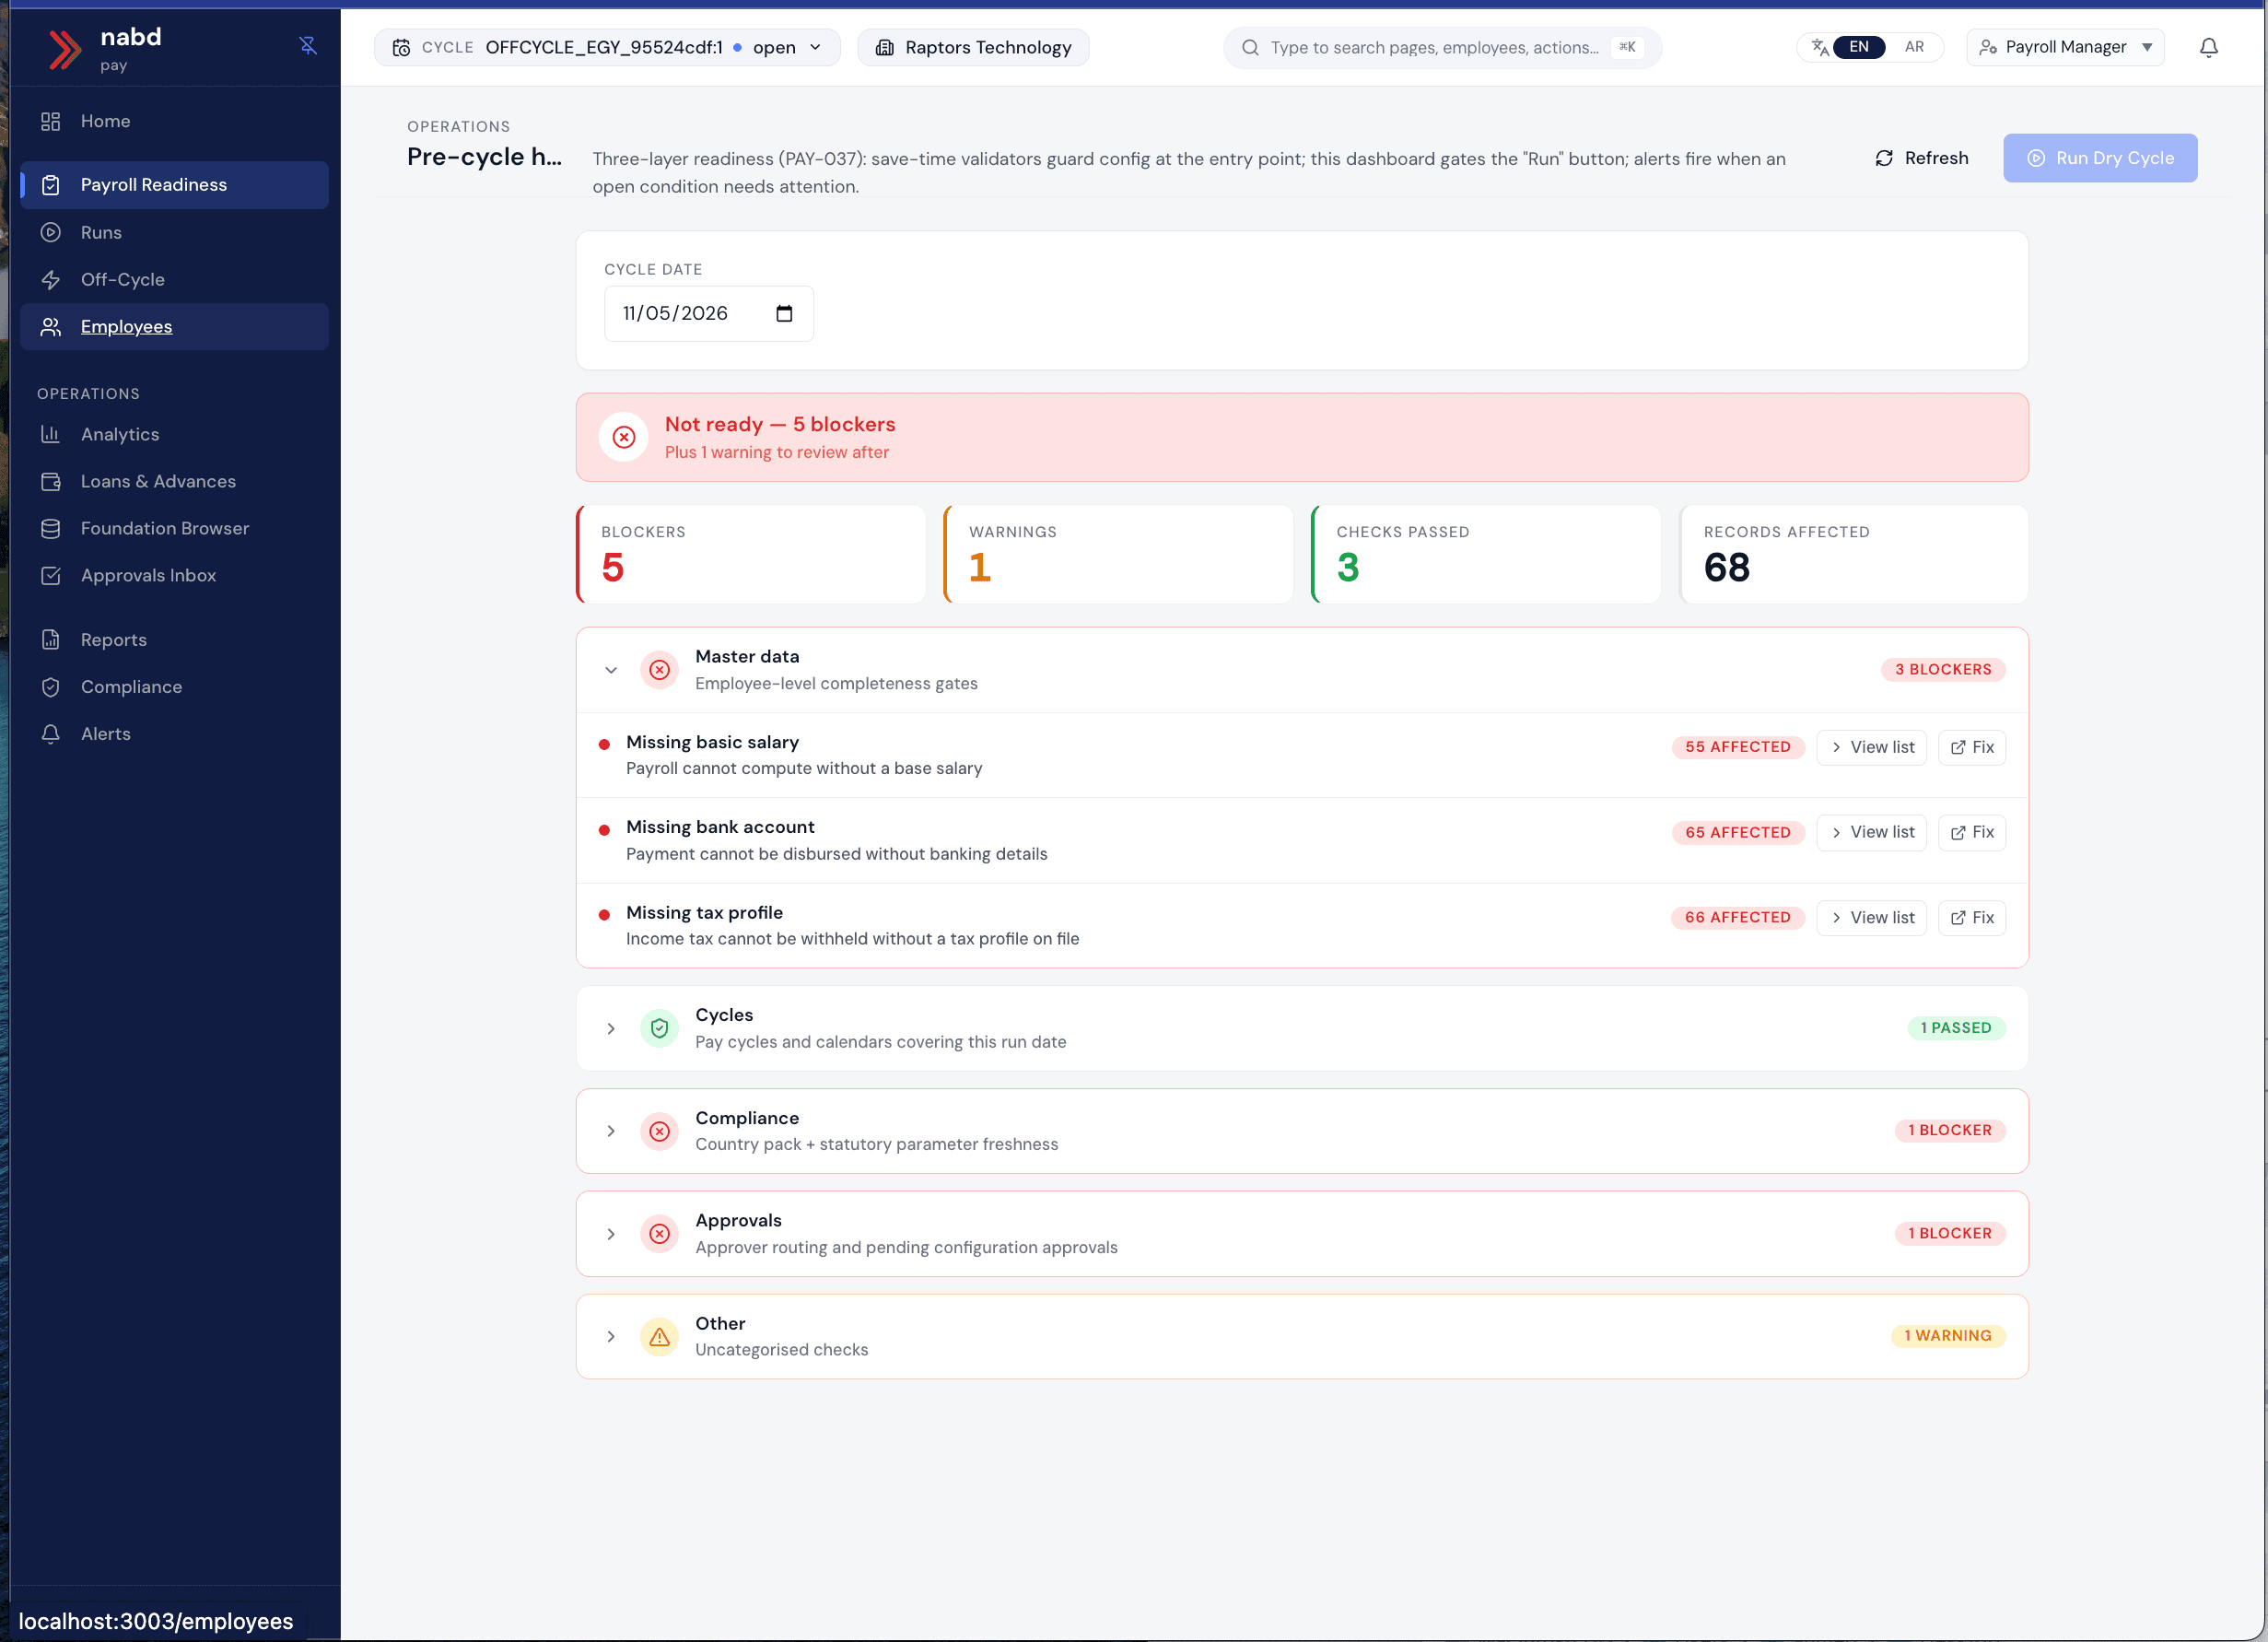Viewport: 2268px width, 1642px height.
Task: Focus the global search field
Action: (x=1442, y=47)
